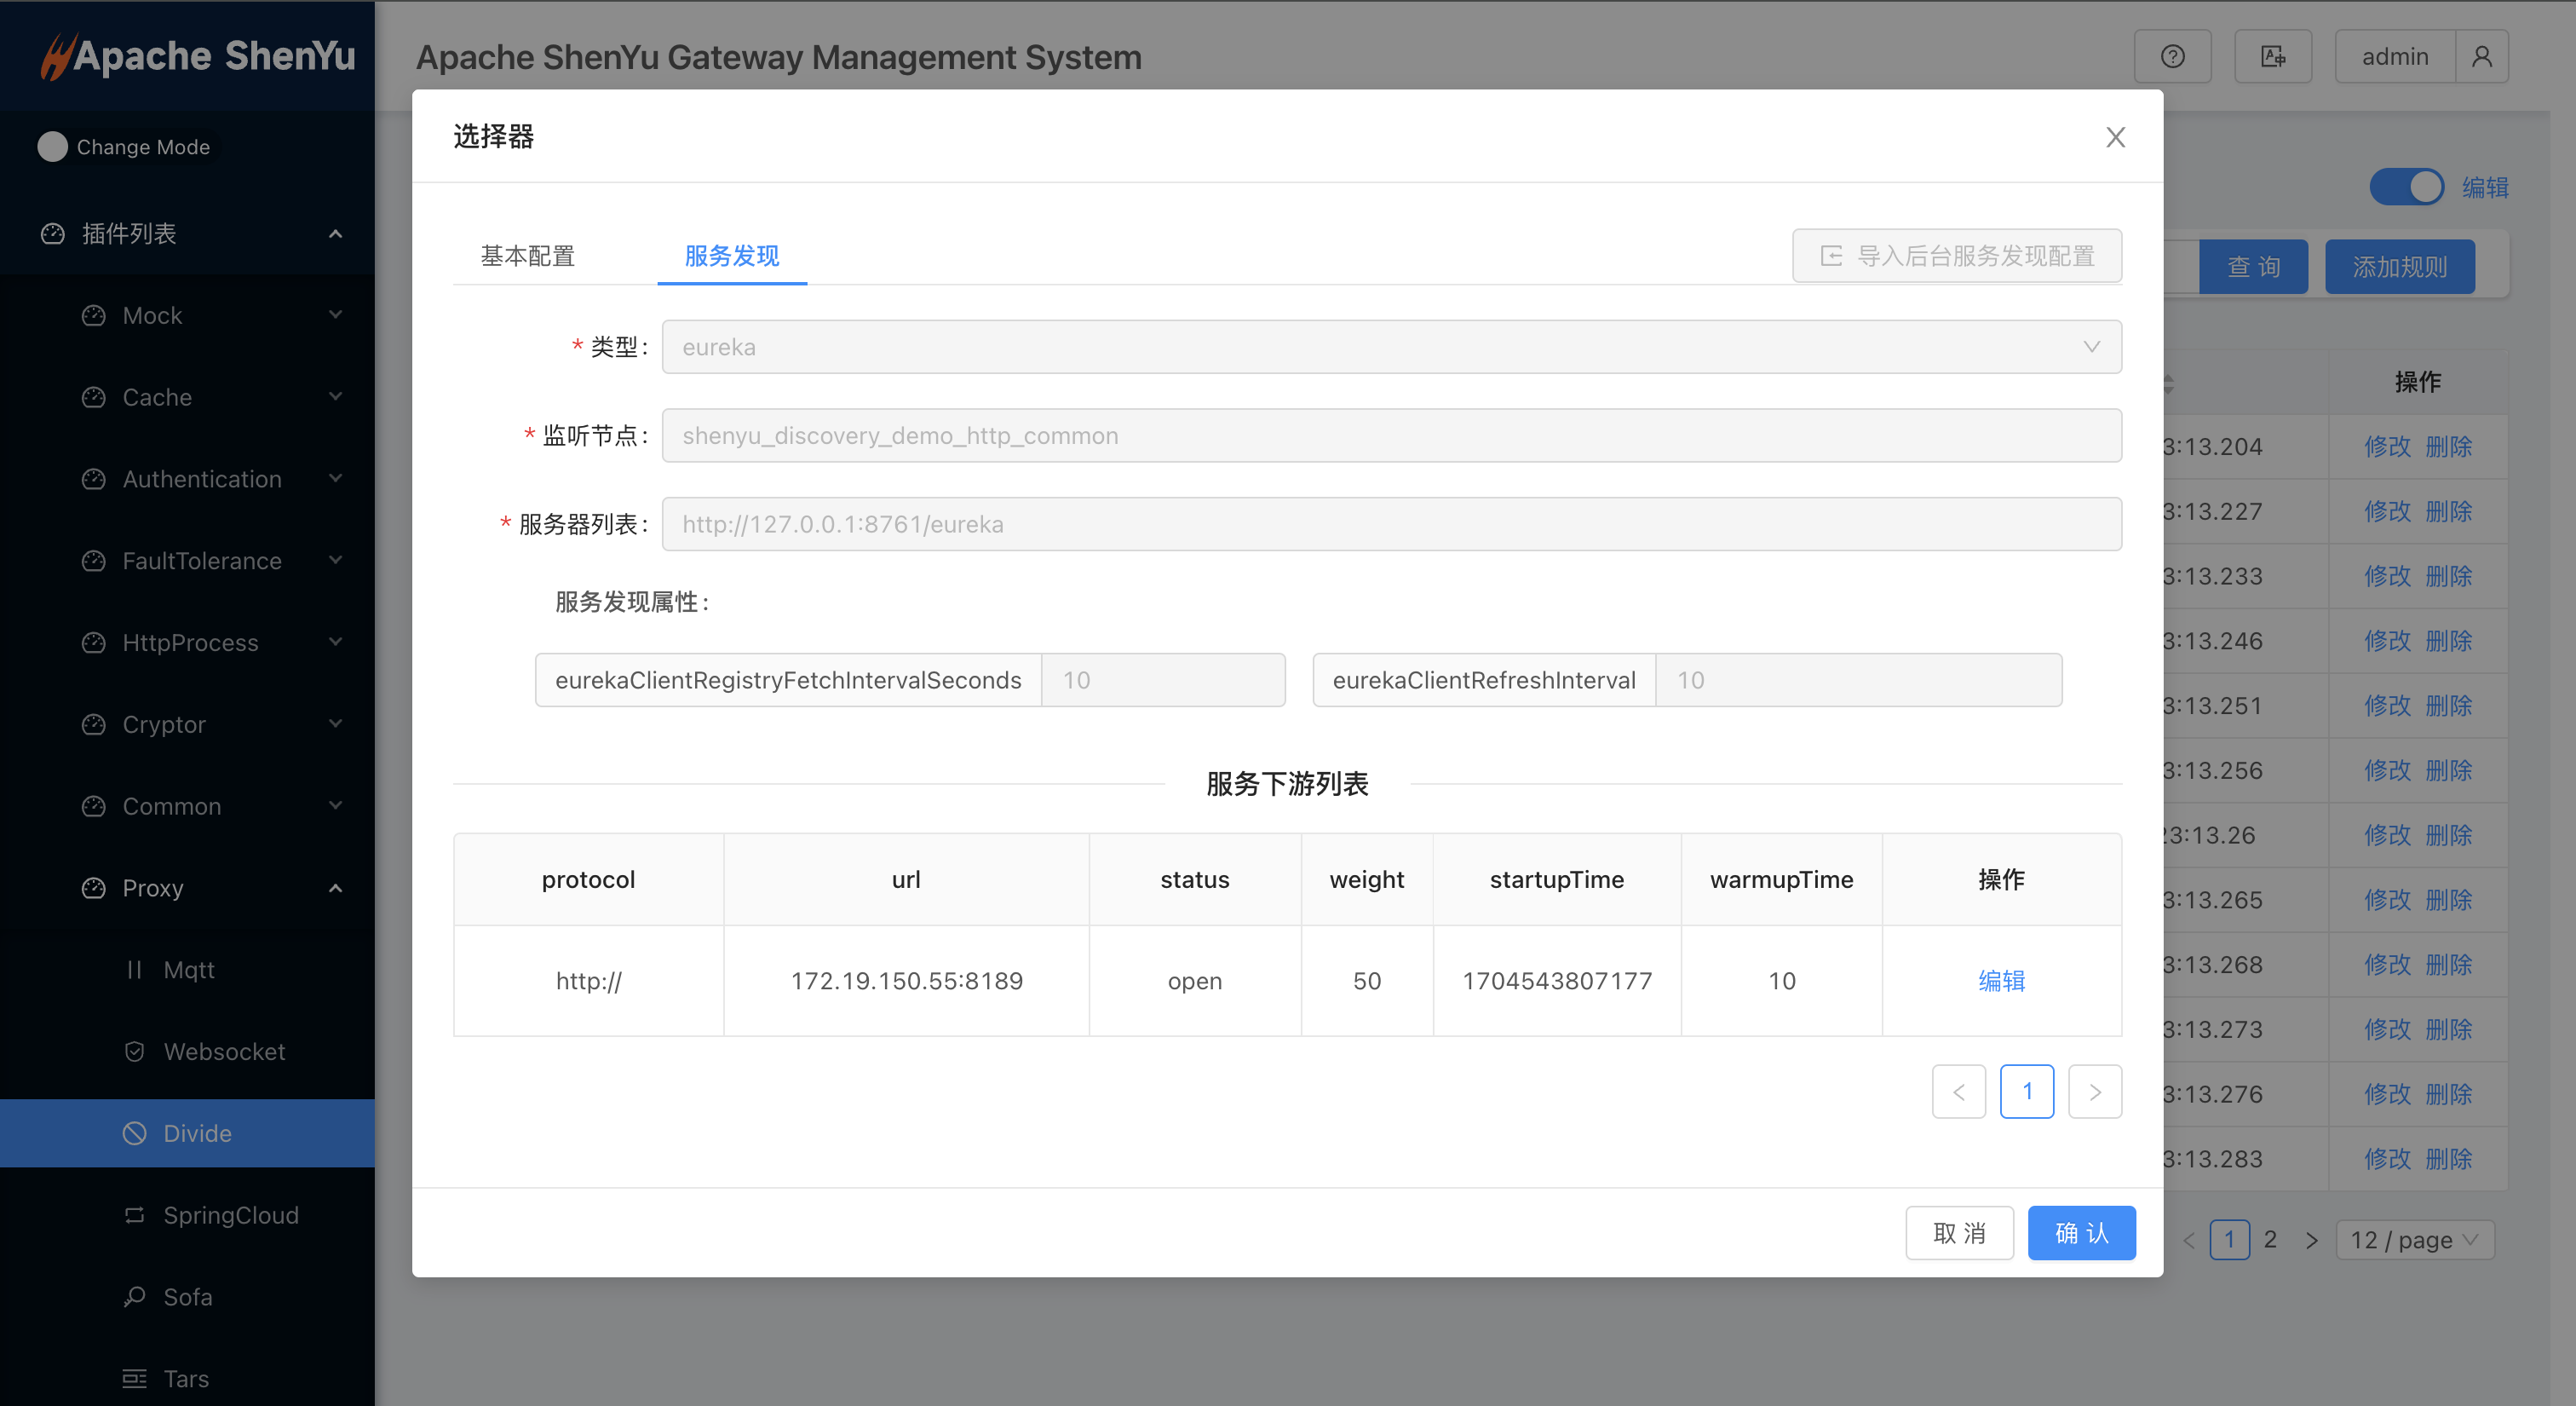
Task: Click the Apache ShenYu logo icon
Action: coord(47,54)
